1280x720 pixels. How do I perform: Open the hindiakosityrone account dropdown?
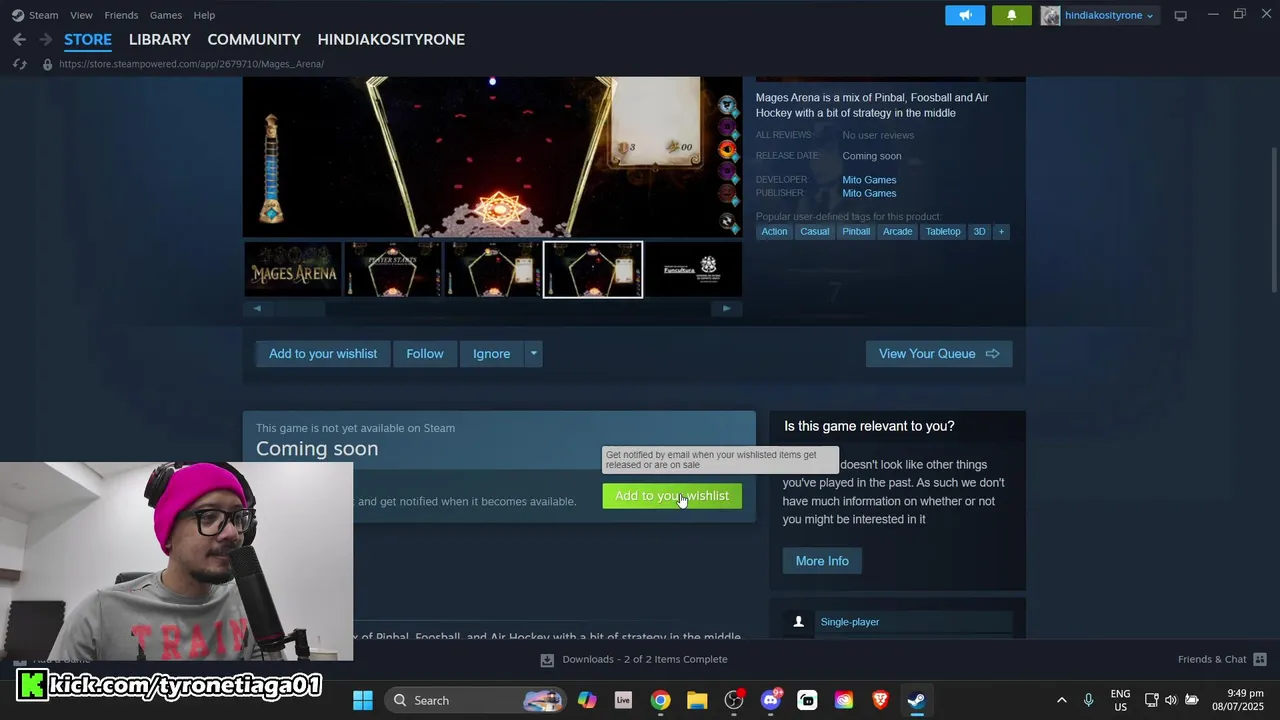click(x=1109, y=15)
